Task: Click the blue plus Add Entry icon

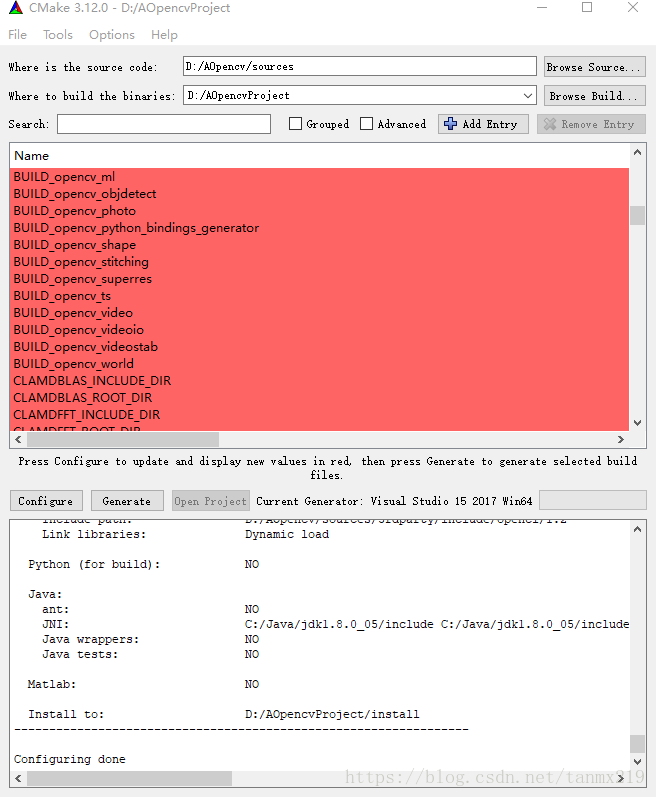Action: pos(450,124)
